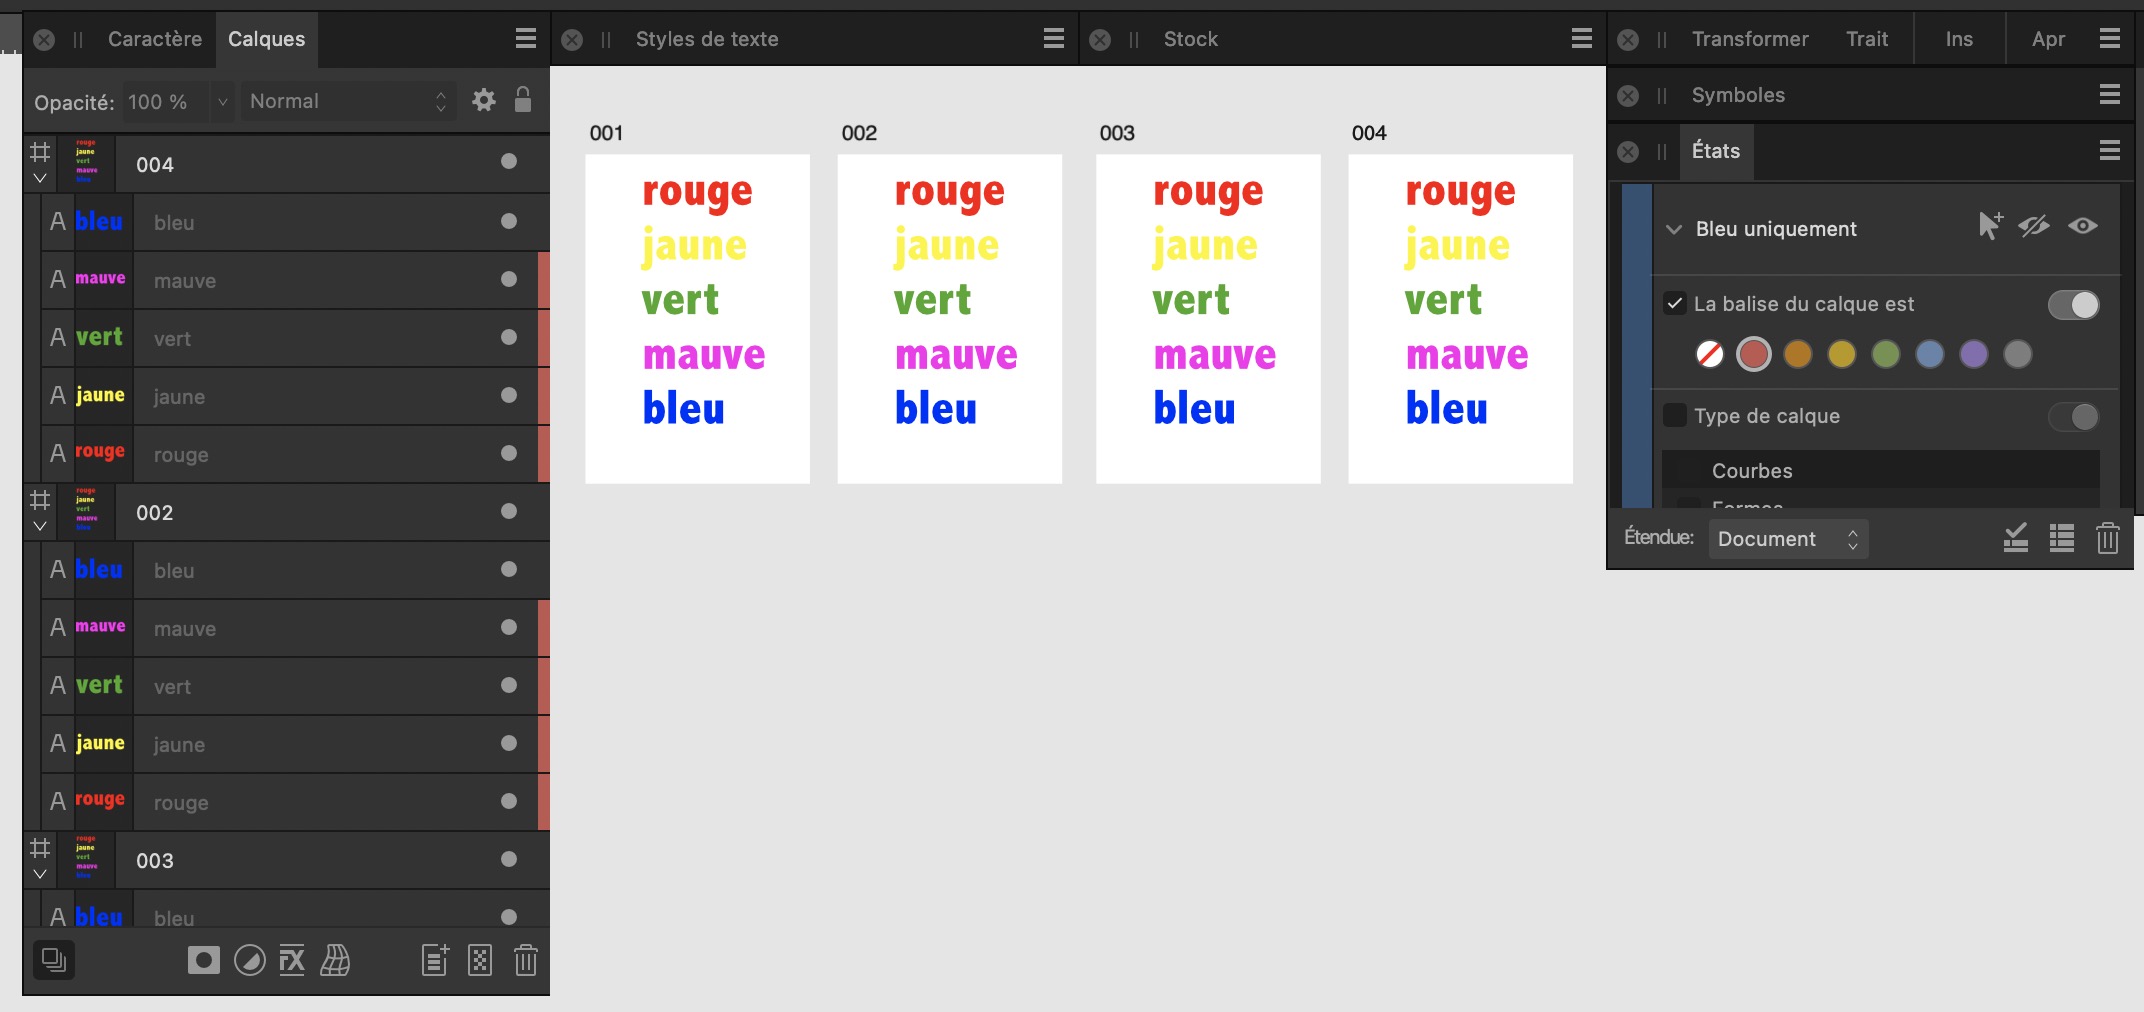Screen dimensions: 2144x1012
Task: Select the purple layer tag swatch
Action: coord(1974,354)
